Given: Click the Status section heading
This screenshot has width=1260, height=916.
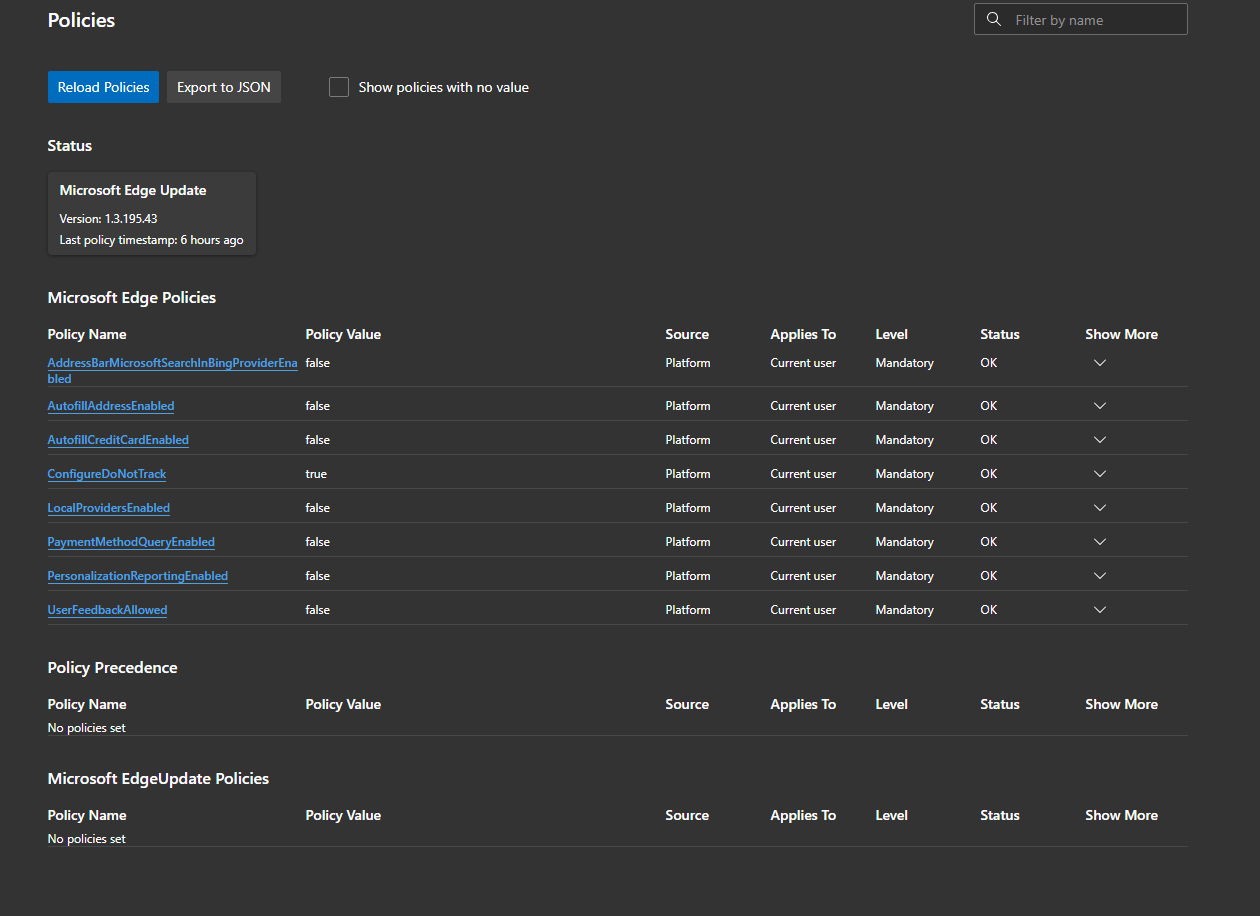Looking at the screenshot, I should (x=69, y=145).
